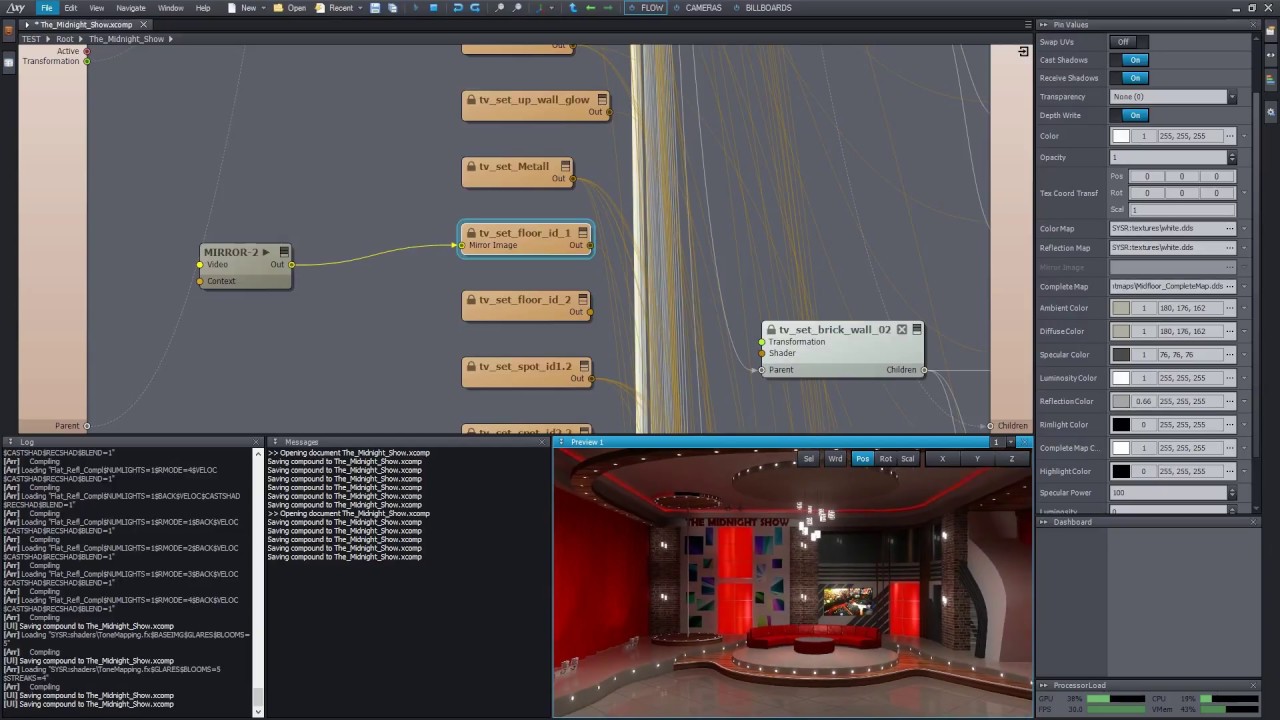This screenshot has width=1280, height=720.
Task: Open the Navigate menu
Action: pos(131,8)
